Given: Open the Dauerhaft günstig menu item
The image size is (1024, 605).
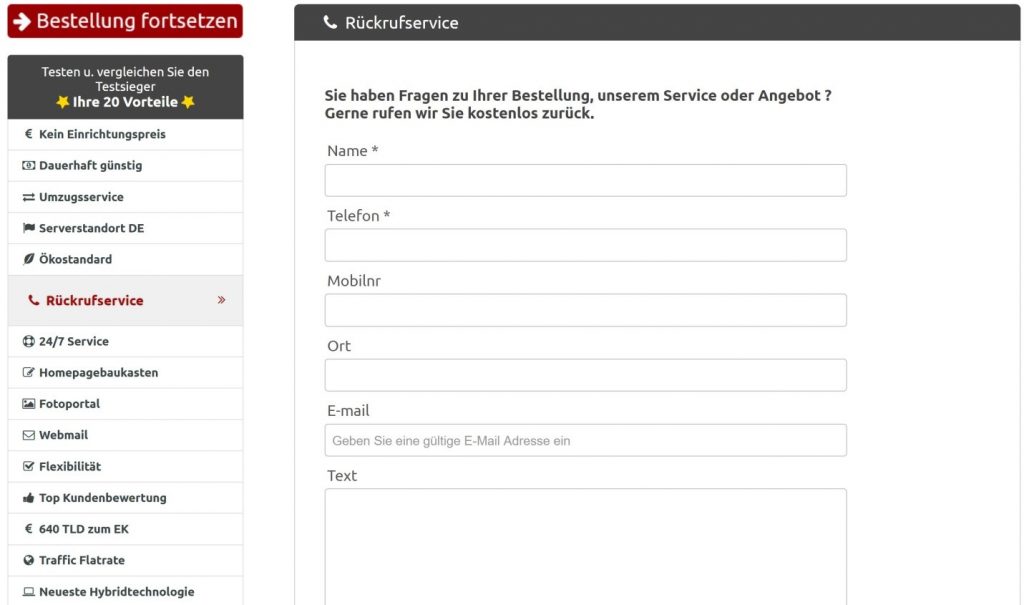Looking at the screenshot, I should (125, 165).
